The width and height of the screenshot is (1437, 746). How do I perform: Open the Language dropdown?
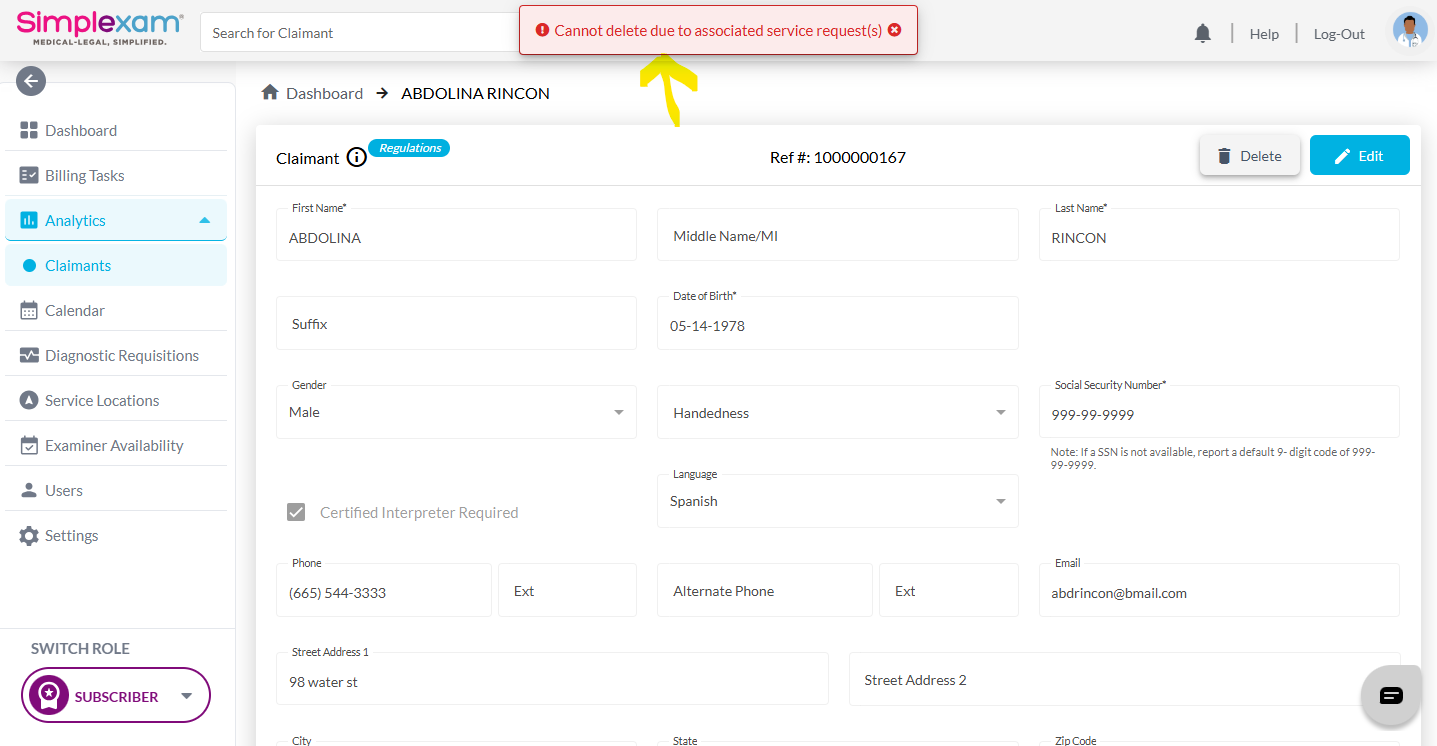click(x=838, y=501)
